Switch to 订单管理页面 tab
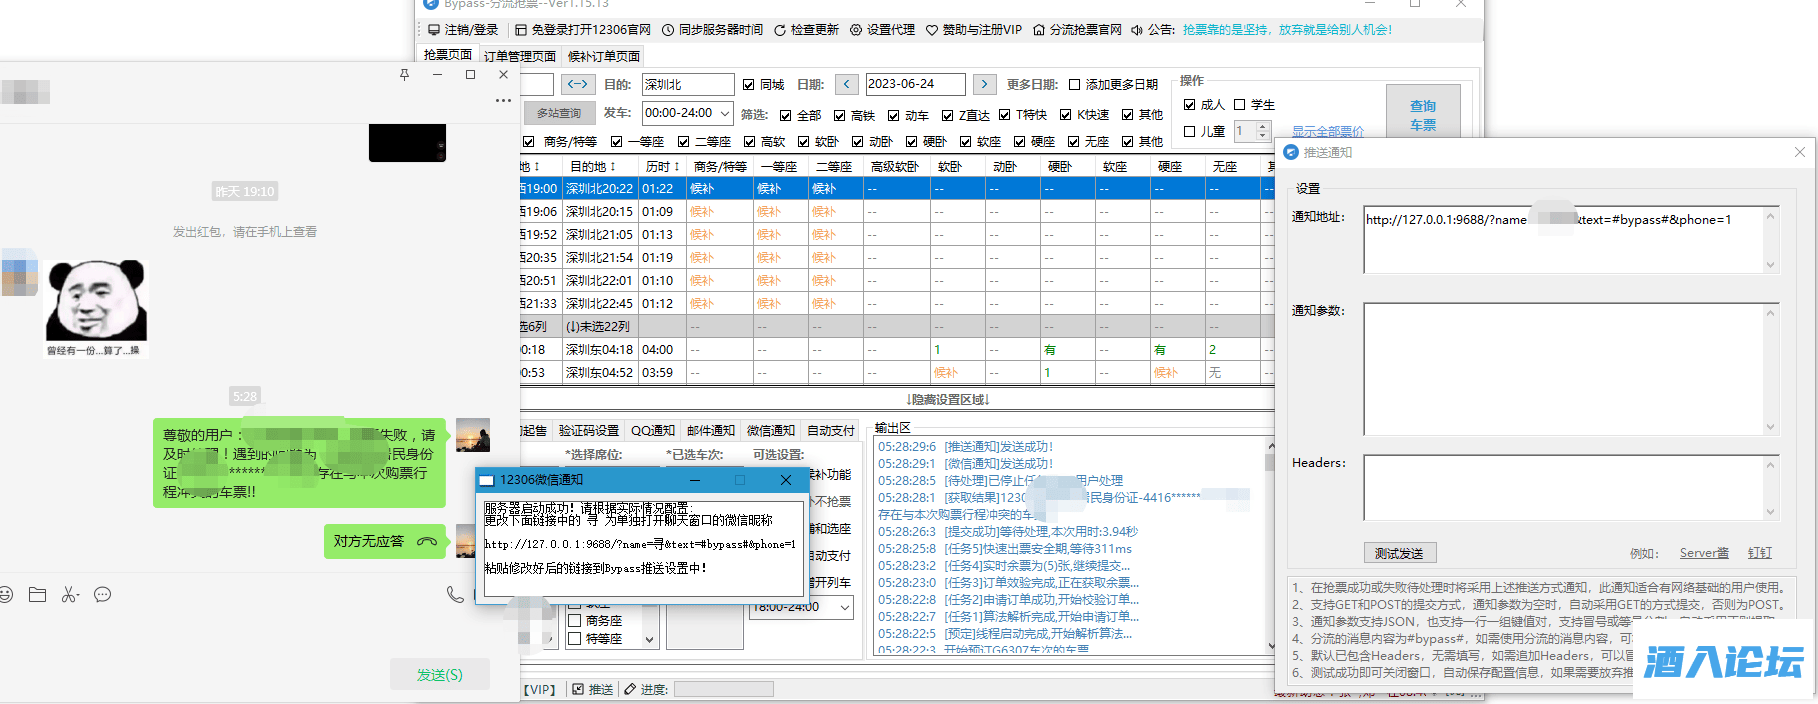Viewport: 1818px width, 704px height. 520,57
